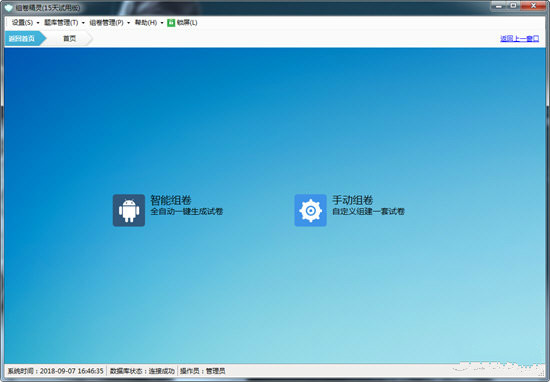Open the 题库管理(T) menu
The width and height of the screenshot is (550, 382).
[x=61, y=23]
